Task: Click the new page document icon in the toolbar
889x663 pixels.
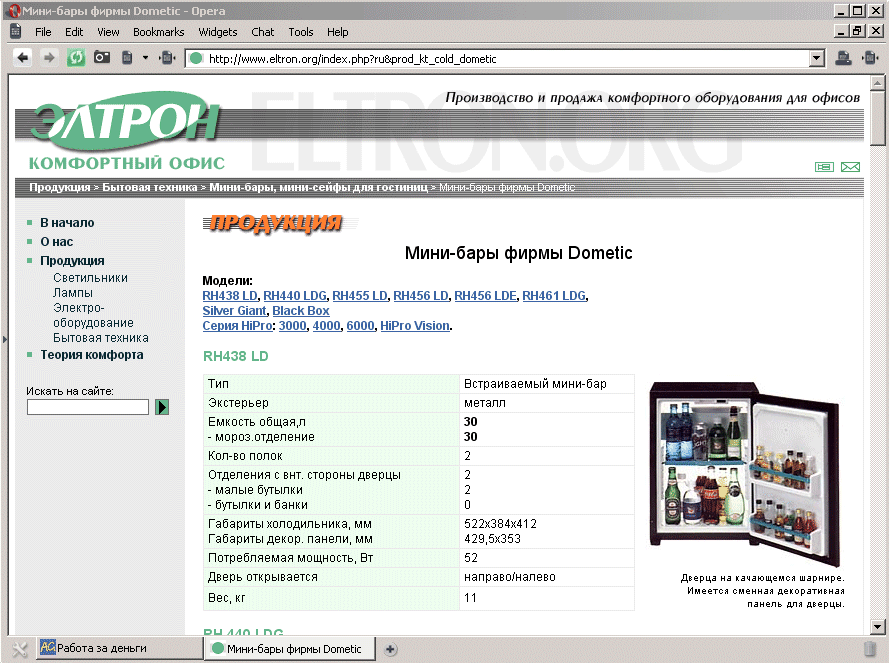Action: pyautogui.click(x=127, y=58)
